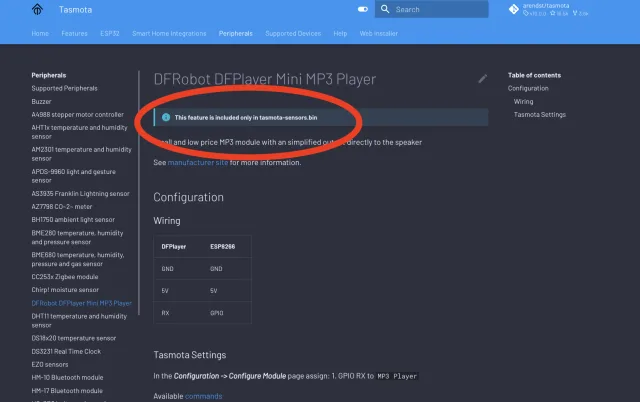
Task: Jump to Configuration in table of contents
Action: [x=528, y=88]
